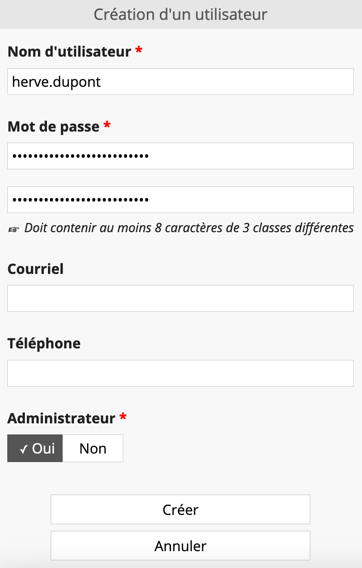Cancel with the Annuler button
This screenshot has height=568, width=362.
point(180,546)
